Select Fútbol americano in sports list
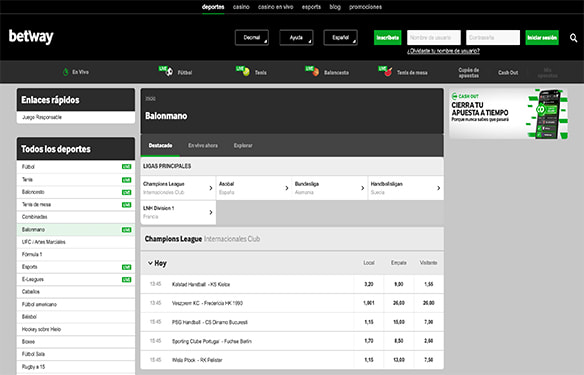This screenshot has width=584, height=375. point(76,305)
